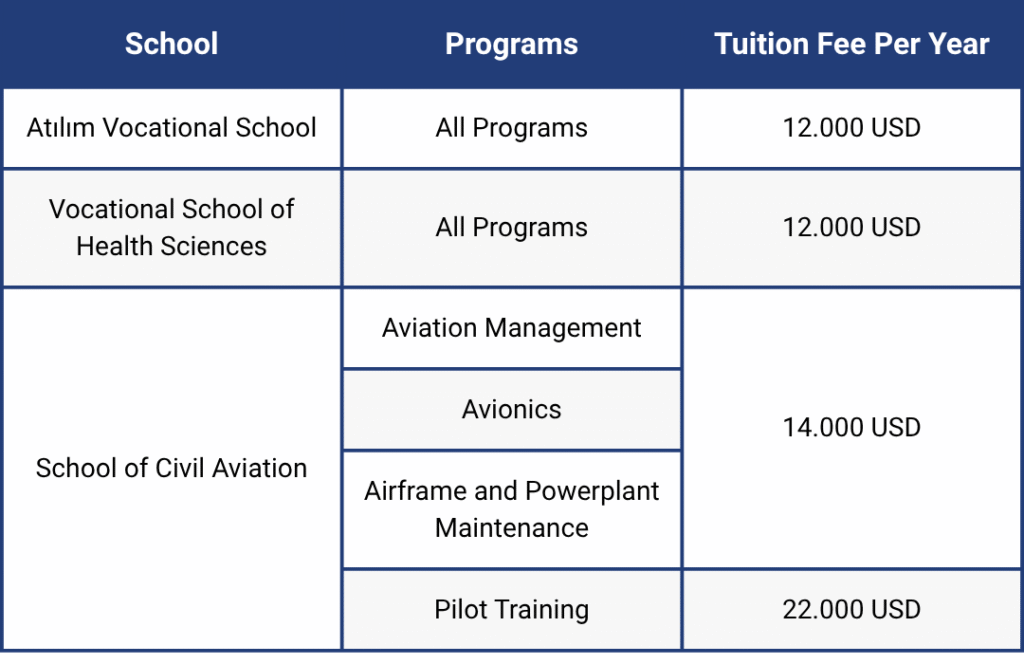Click the black bar below the table
Image resolution: width=1024 pixels, height=664 pixels.
tap(511, 658)
